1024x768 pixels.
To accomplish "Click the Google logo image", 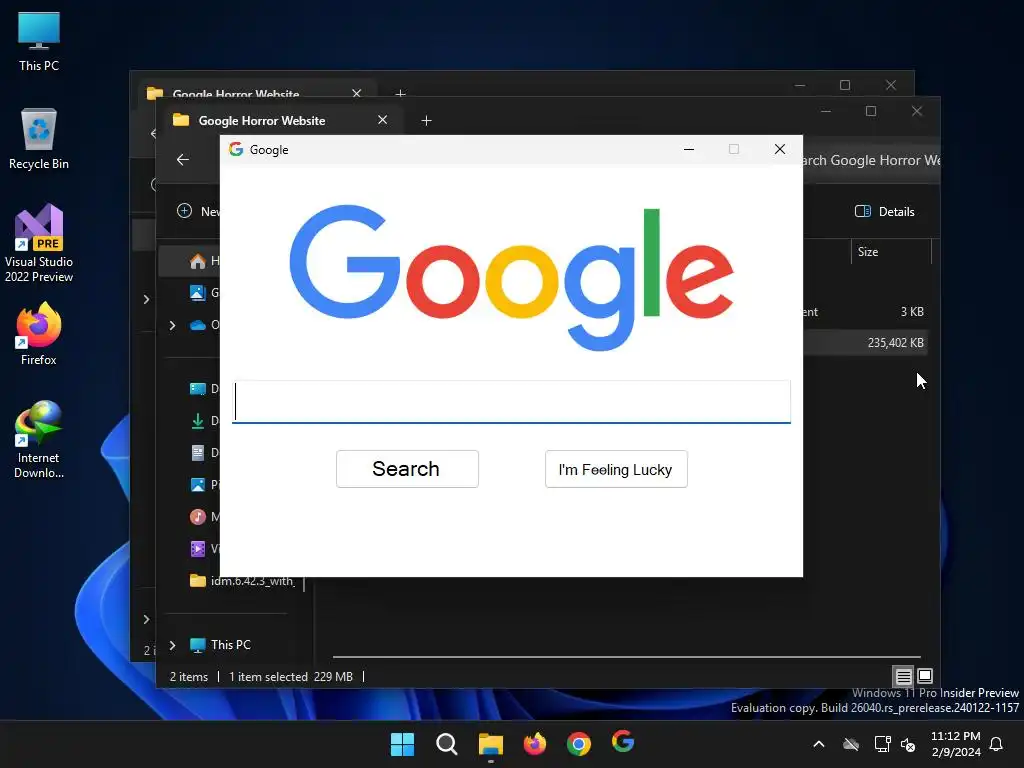I will [511, 278].
